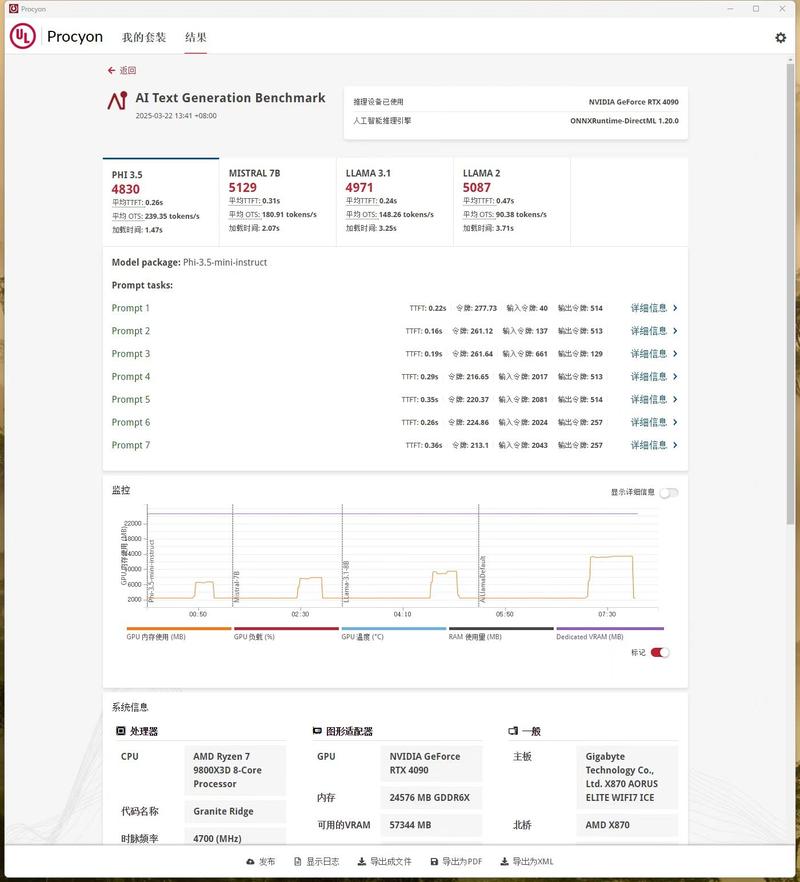
Task: Expand Prompt 2 details chevron
Action: pos(675,331)
